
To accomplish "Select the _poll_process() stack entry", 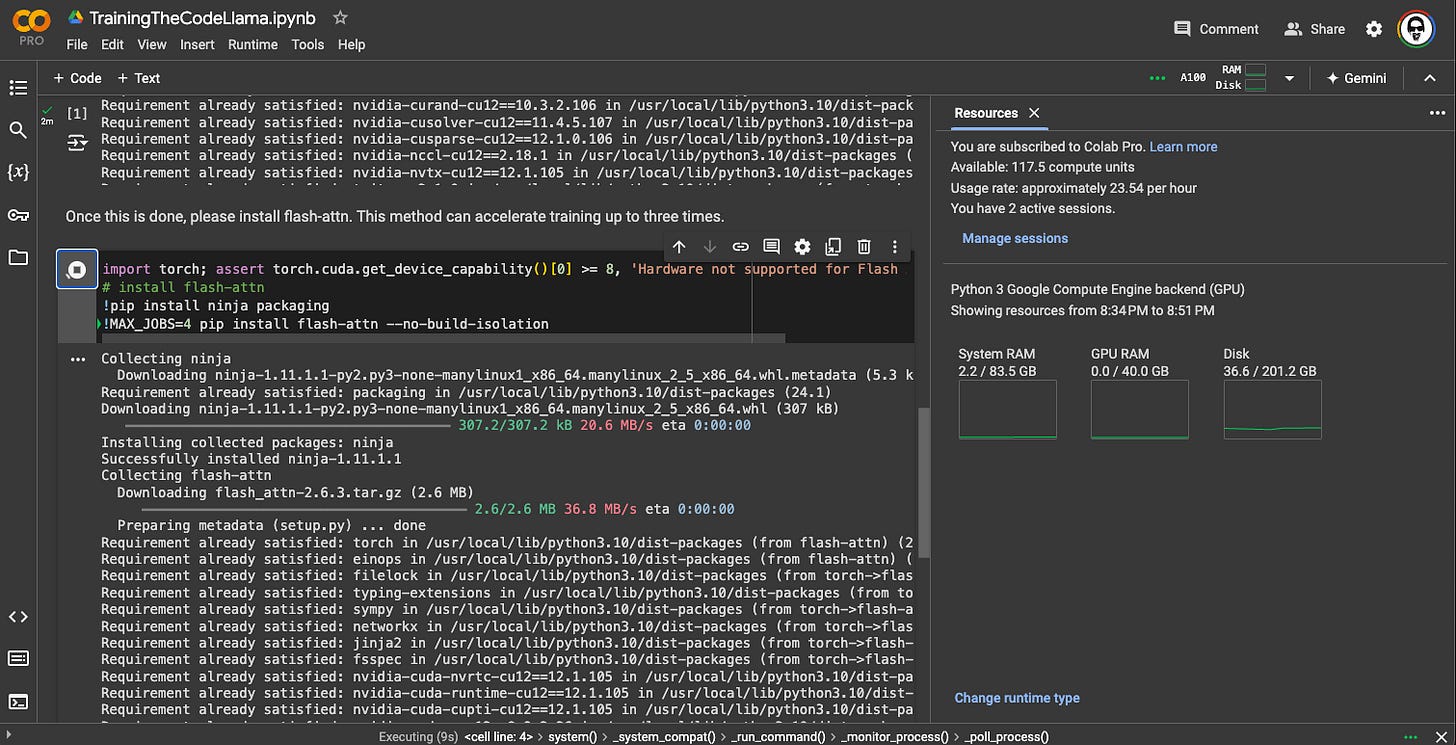I will (1007, 737).
